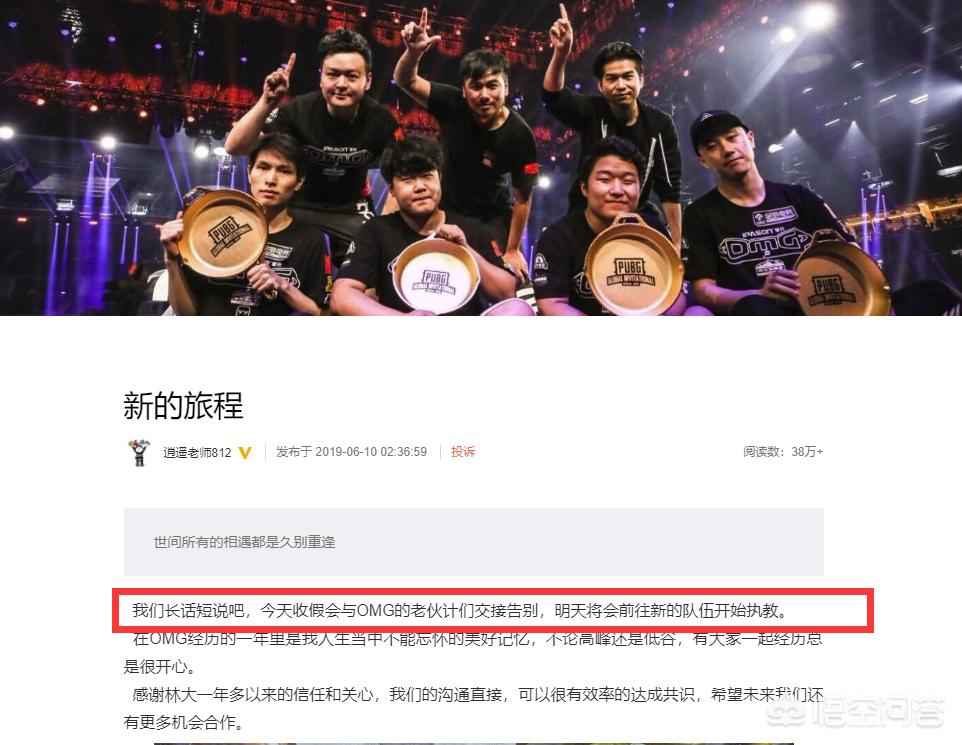This screenshot has width=962, height=745.
Task: Click the paragraph starting 感谢林大一年多以来
Action: pos(473,708)
